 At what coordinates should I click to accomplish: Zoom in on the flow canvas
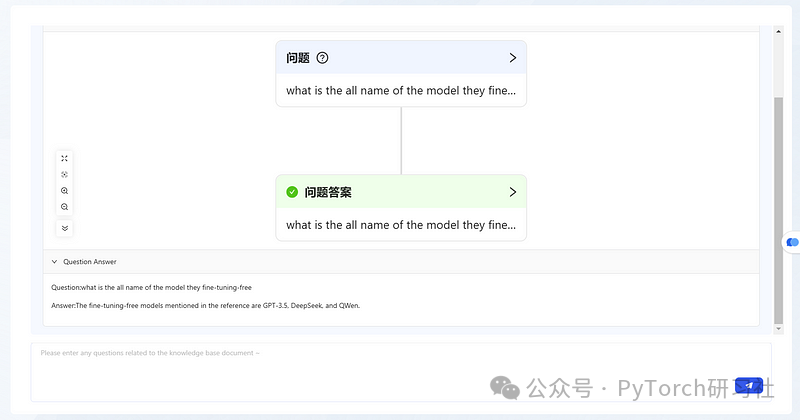(65, 190)
